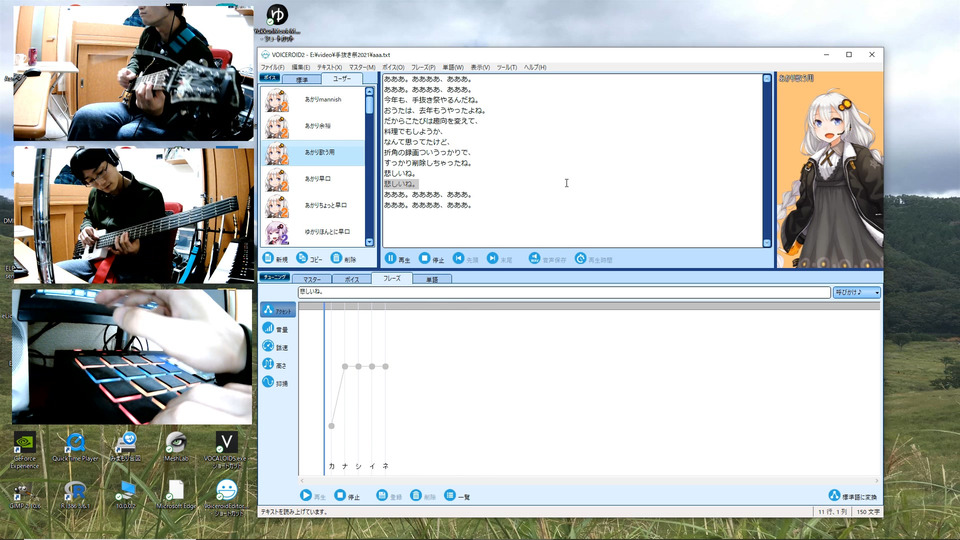Open the QuickTime Player desktop shortcut
The height and width of the screenshot is (540, 960).
pyautogui.click(x=75, y=448)
